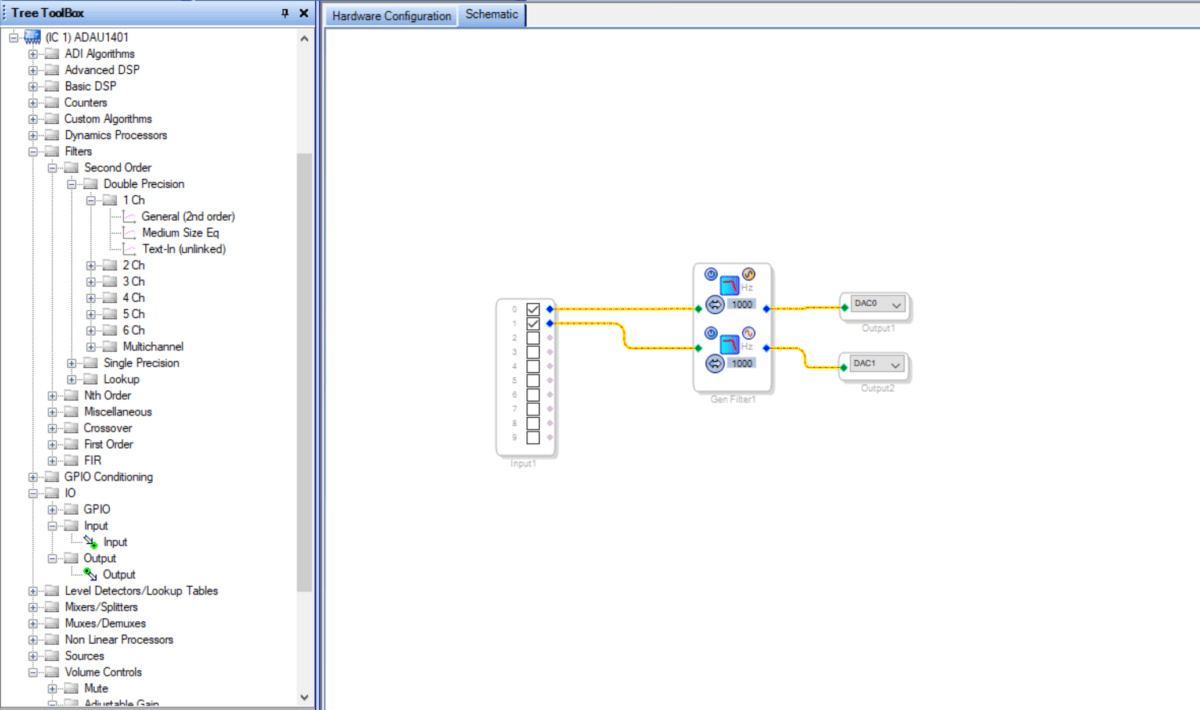Image resolution: width=1200 pixels, height=710 pixels.
Task: Switch to the Schematic tab
Action: [x=492, y=15]
